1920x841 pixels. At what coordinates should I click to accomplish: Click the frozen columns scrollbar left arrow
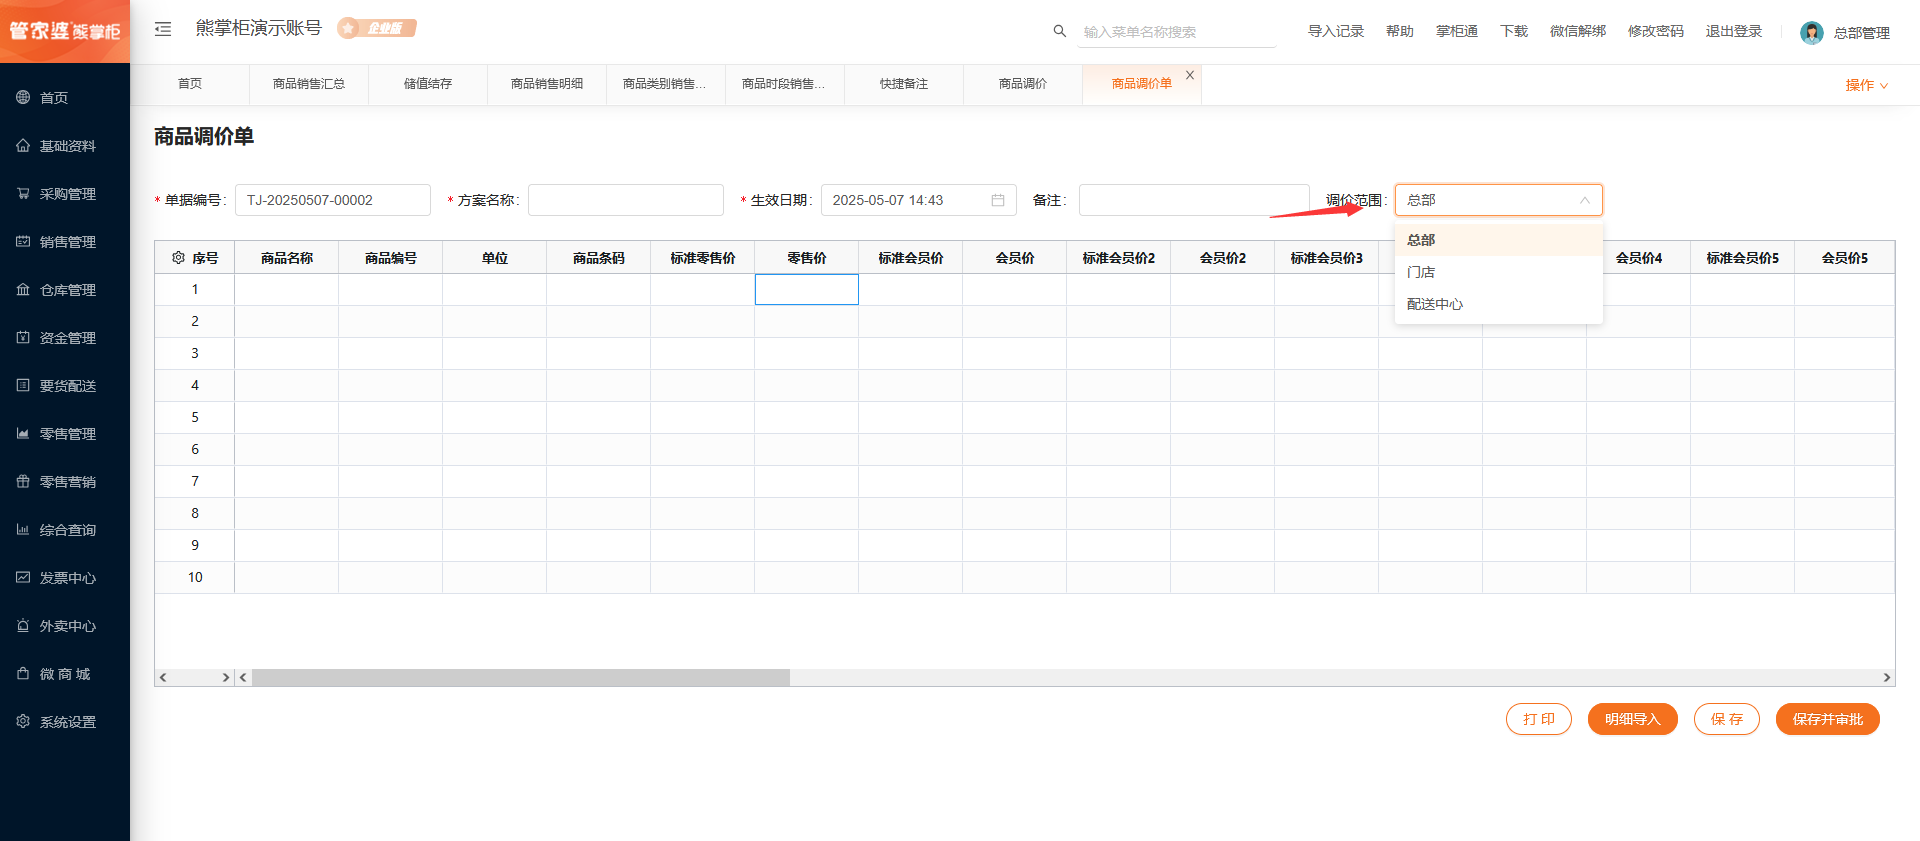coord(163,677)
